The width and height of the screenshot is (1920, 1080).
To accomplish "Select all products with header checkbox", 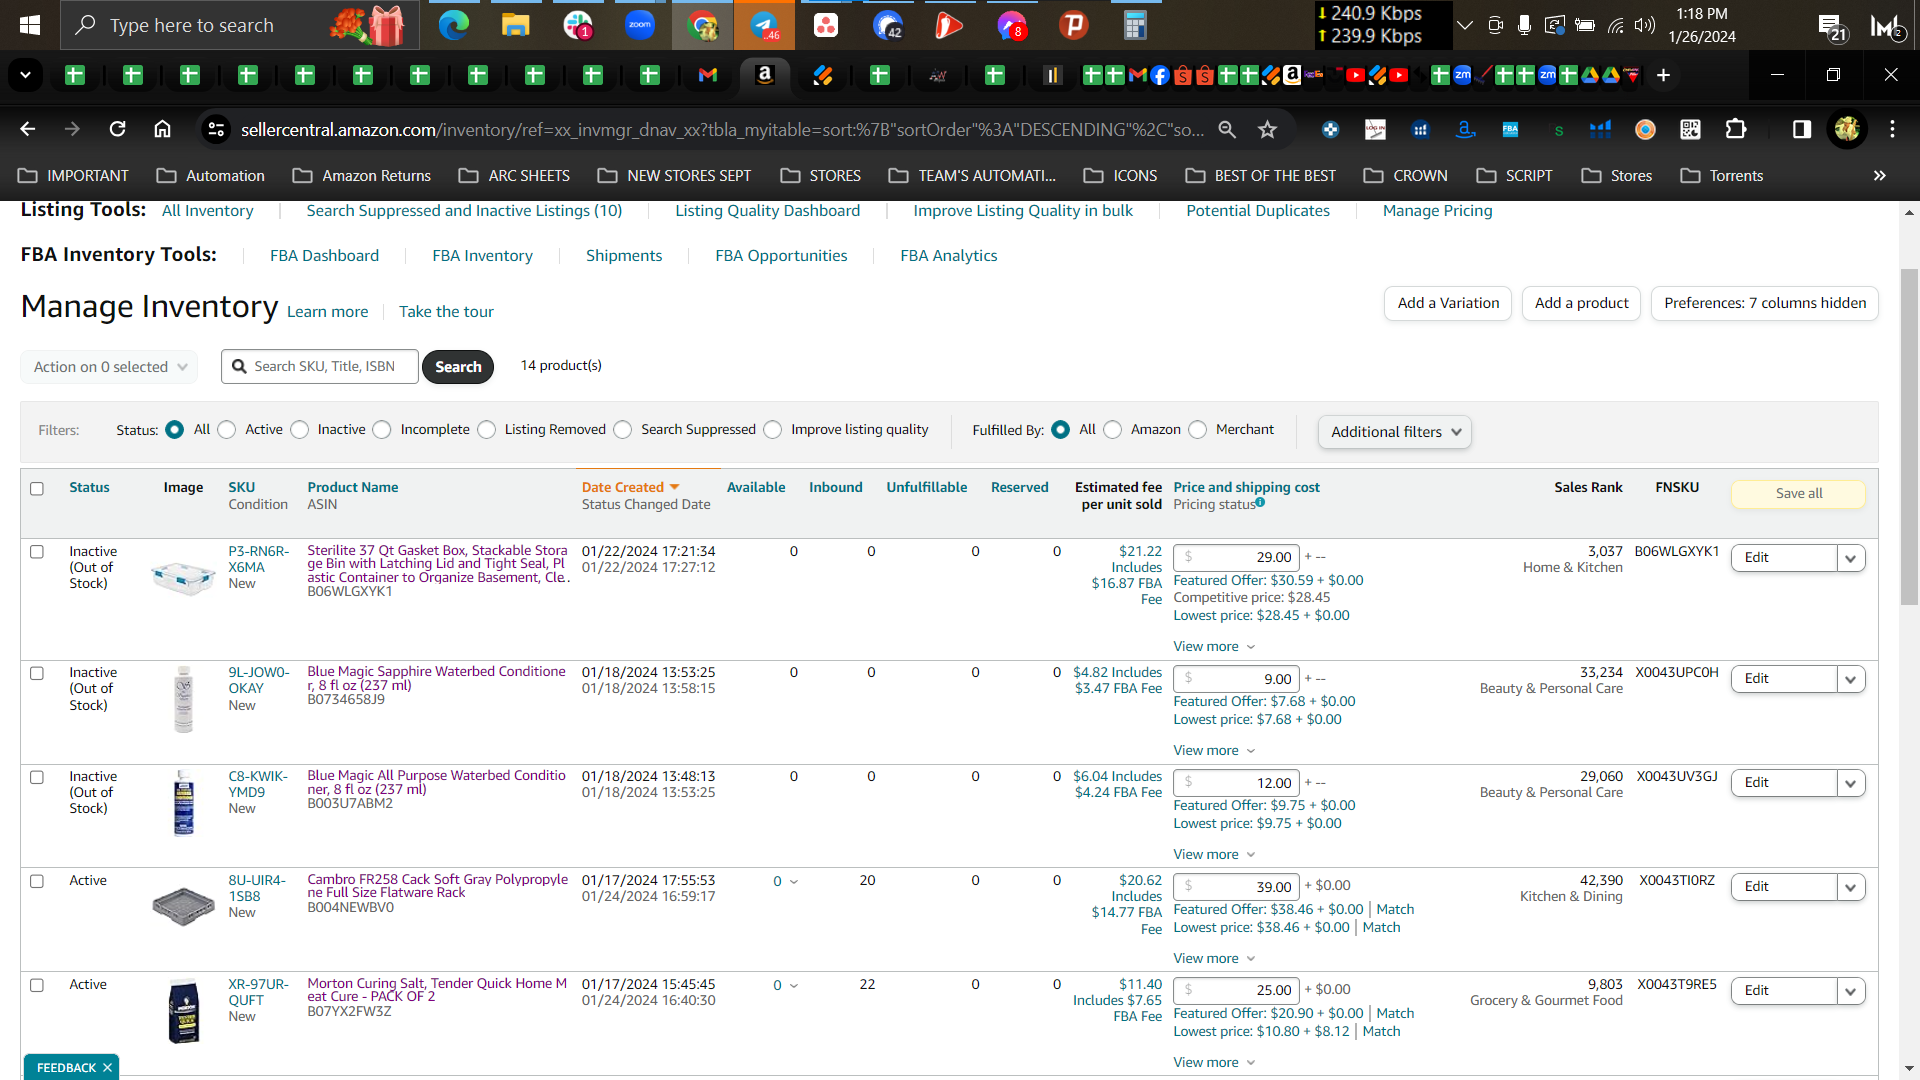I will (37, 489).
